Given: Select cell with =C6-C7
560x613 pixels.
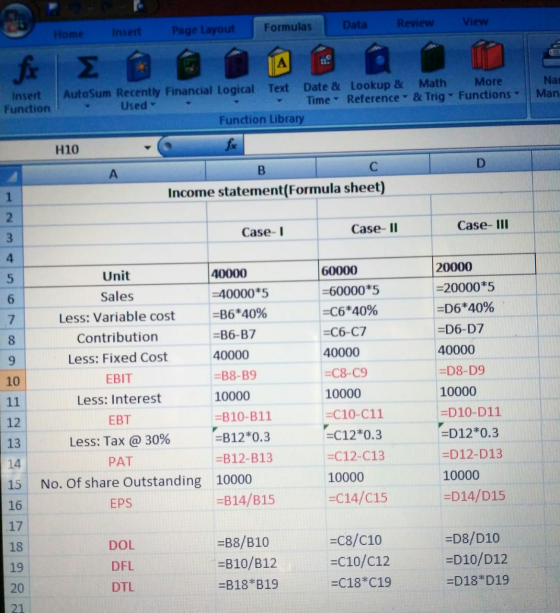Looking at the screenshot, I should tap(378, 332).
